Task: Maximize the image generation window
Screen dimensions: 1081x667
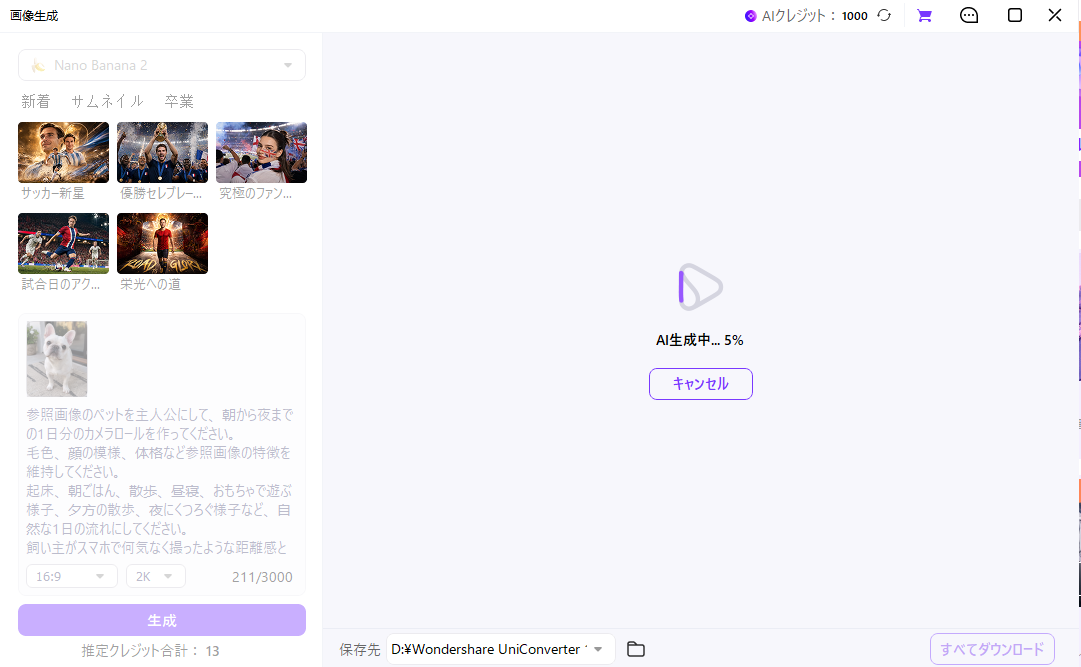Action: [1014, 15]
